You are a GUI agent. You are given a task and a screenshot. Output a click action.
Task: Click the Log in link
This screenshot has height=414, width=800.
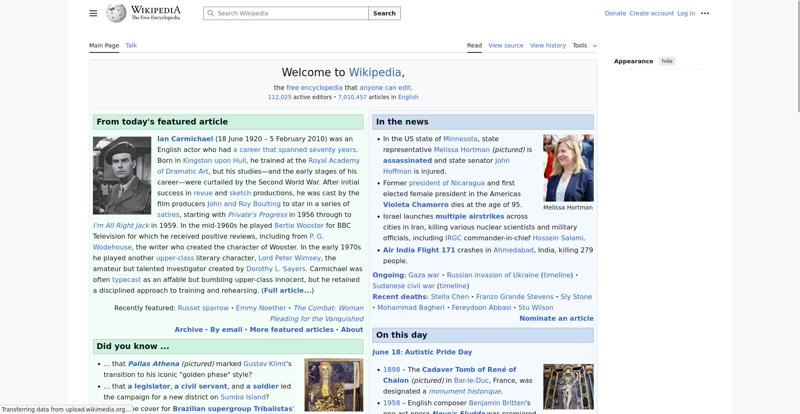686,13
